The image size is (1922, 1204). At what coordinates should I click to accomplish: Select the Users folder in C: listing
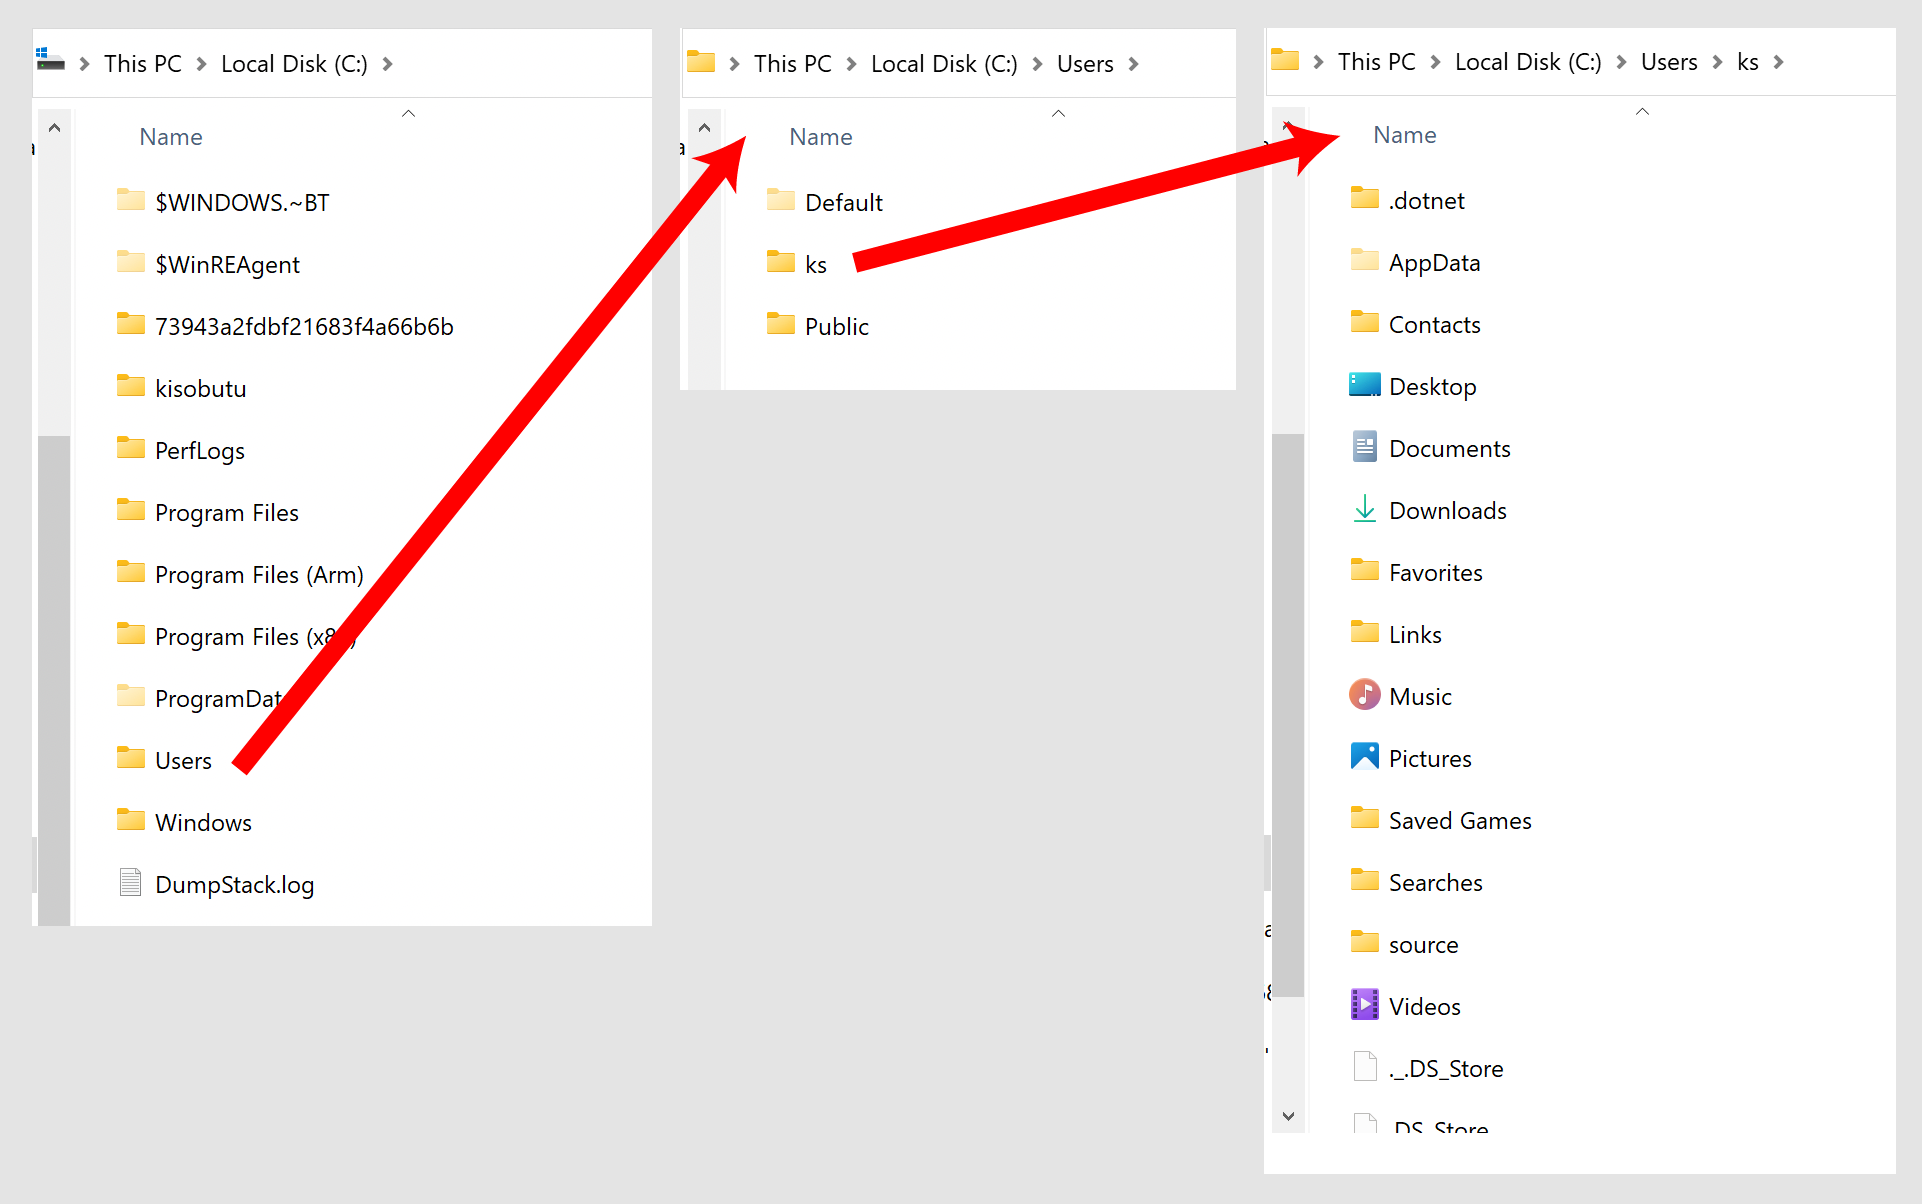click(x=183, y=761)
